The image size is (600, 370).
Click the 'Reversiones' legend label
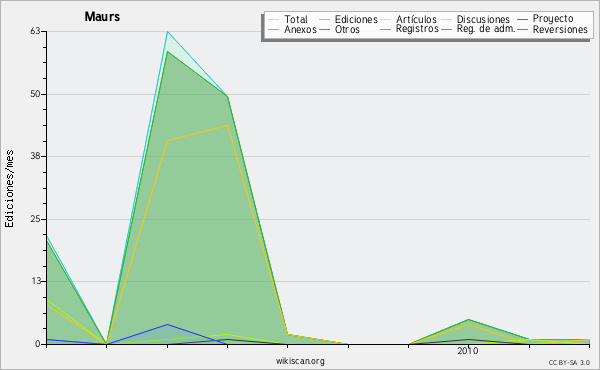point(560,29)
